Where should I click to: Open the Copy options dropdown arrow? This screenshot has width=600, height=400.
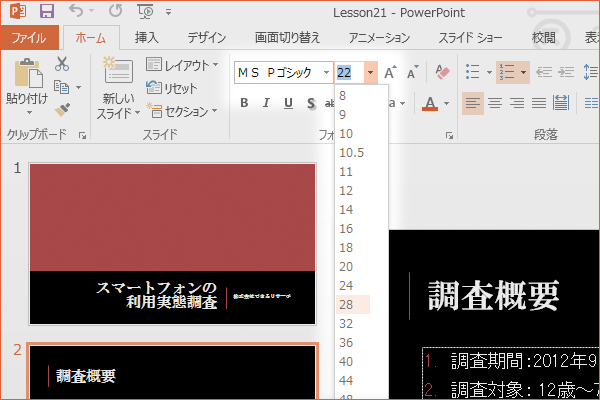click(x=78, y=88)
